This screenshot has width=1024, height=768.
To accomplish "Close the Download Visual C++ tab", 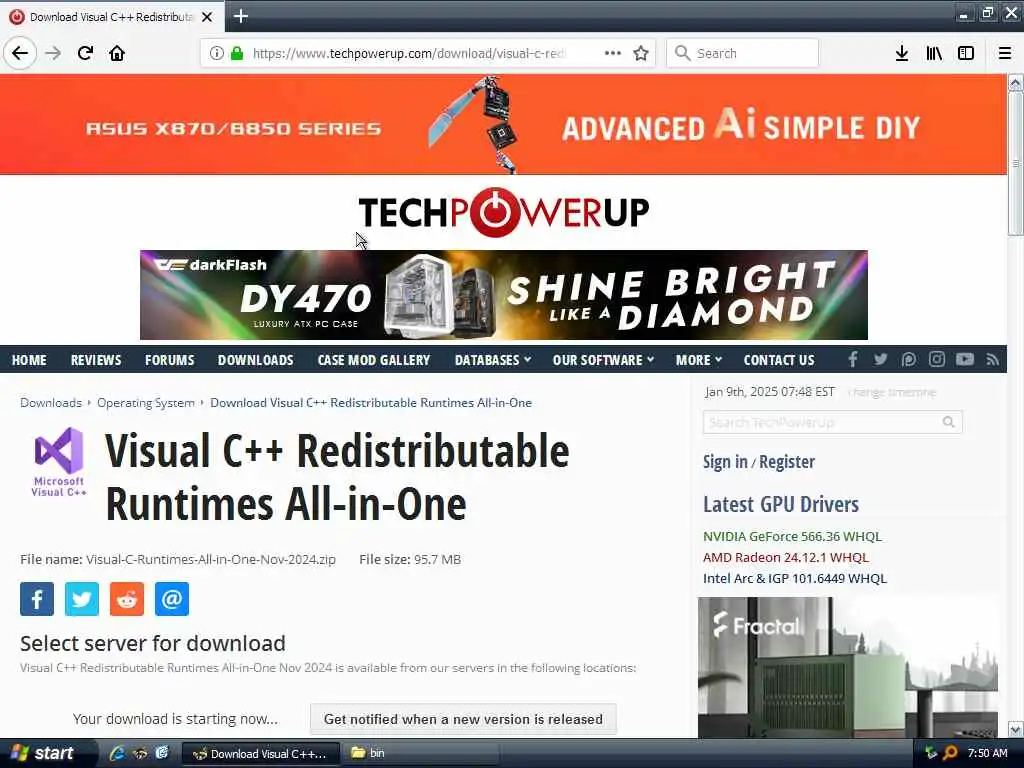I will (x=207, y=17).
